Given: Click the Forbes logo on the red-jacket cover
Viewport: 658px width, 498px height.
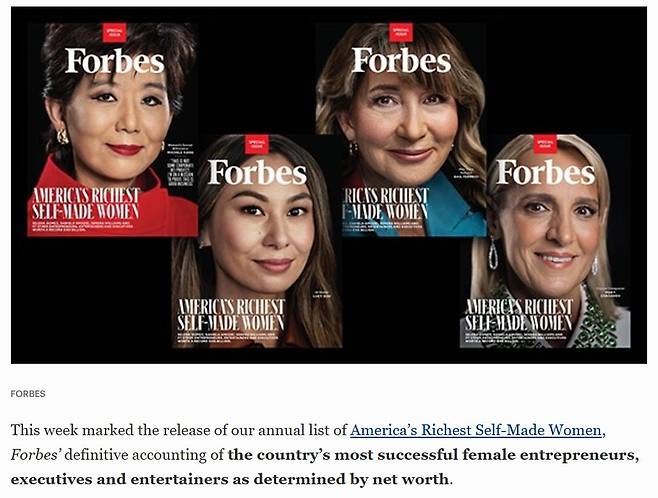Looking at the screenshot, I should [x=115, y=61].
